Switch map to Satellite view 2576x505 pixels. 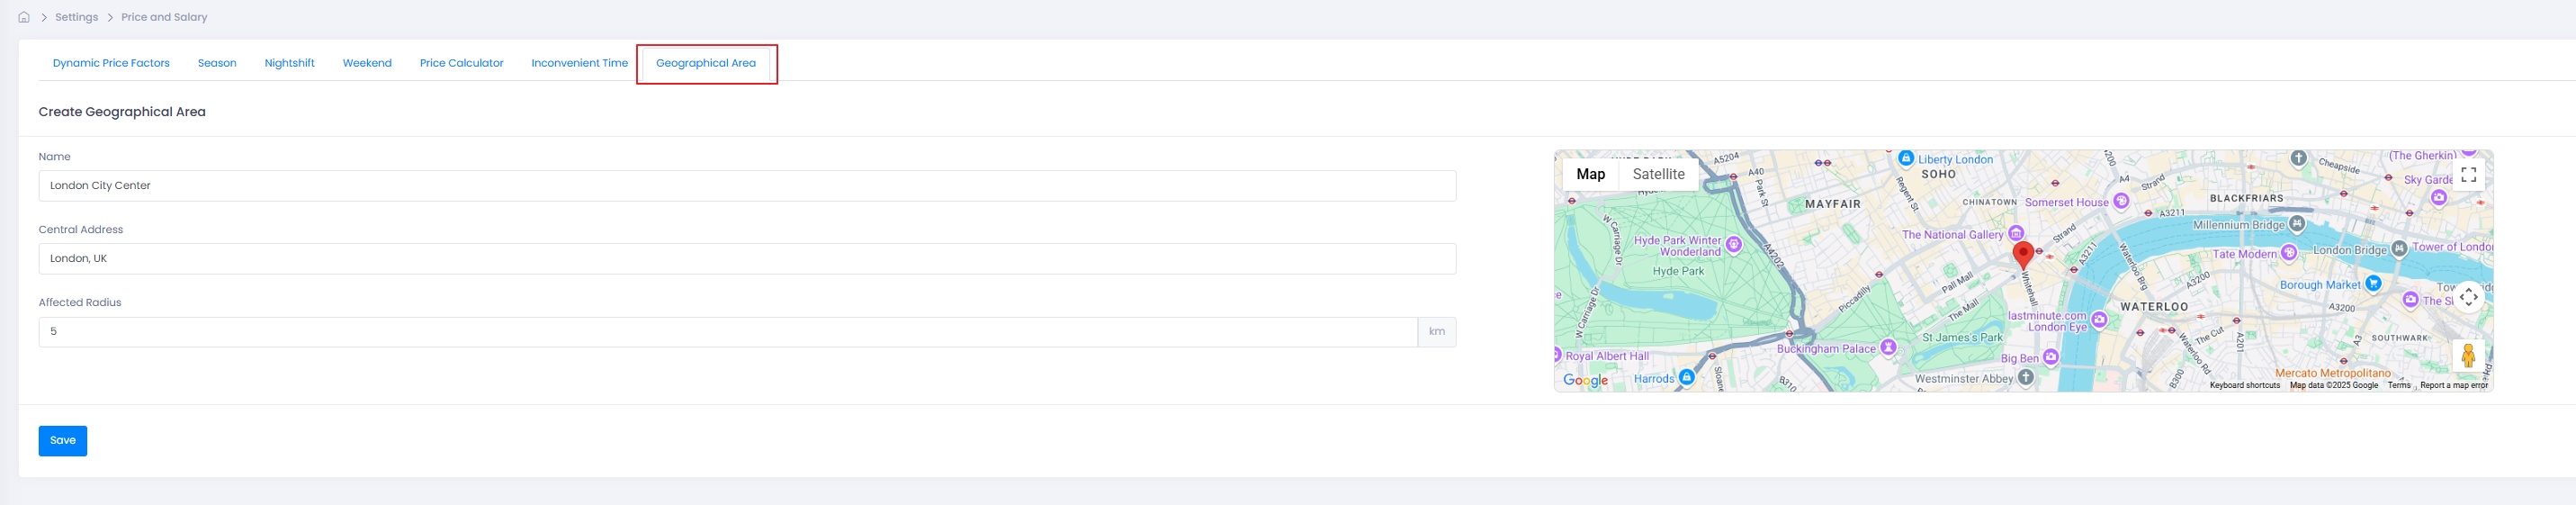[1658, 174]
